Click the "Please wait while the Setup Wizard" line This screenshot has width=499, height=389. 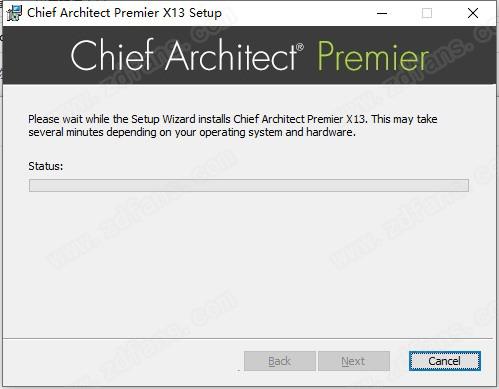point(233,119)
